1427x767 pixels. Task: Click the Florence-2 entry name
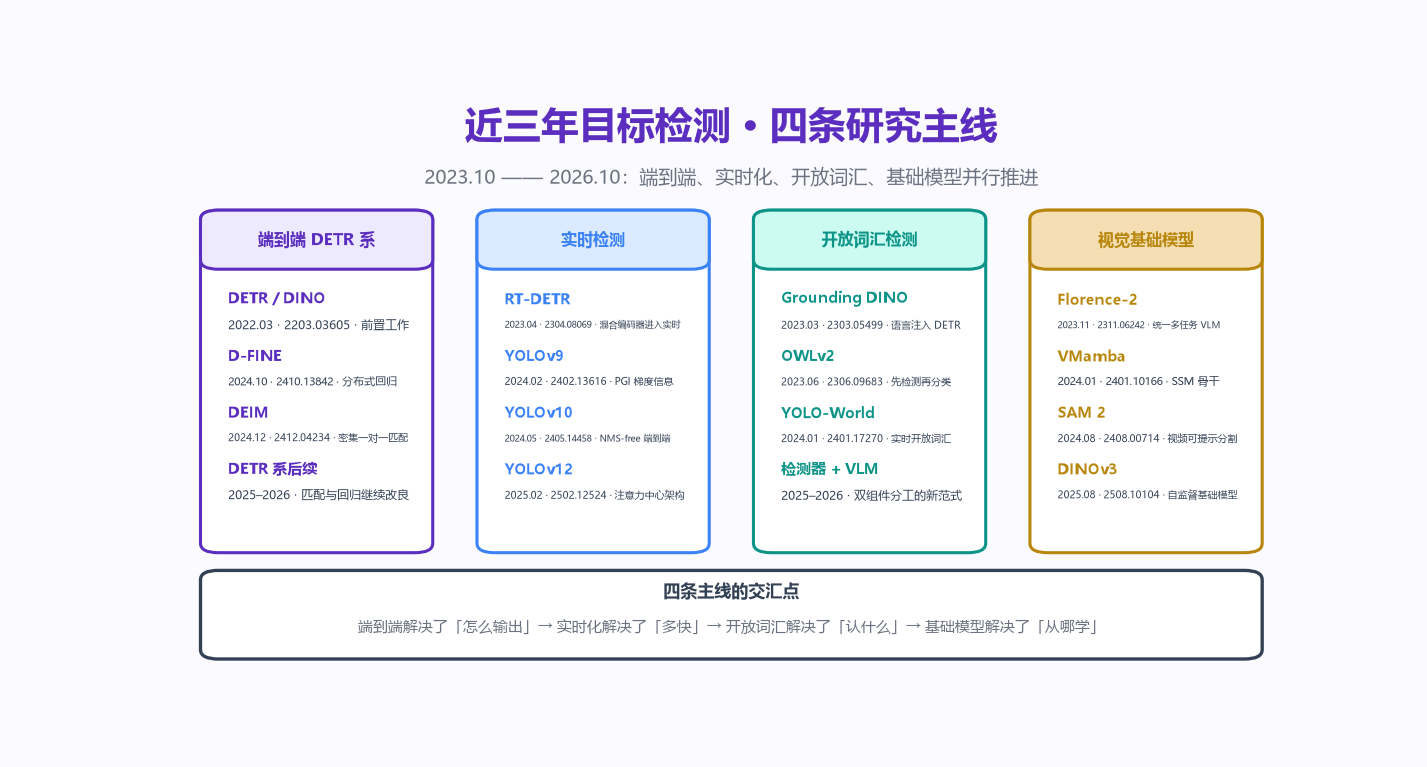pos(1097,299)
